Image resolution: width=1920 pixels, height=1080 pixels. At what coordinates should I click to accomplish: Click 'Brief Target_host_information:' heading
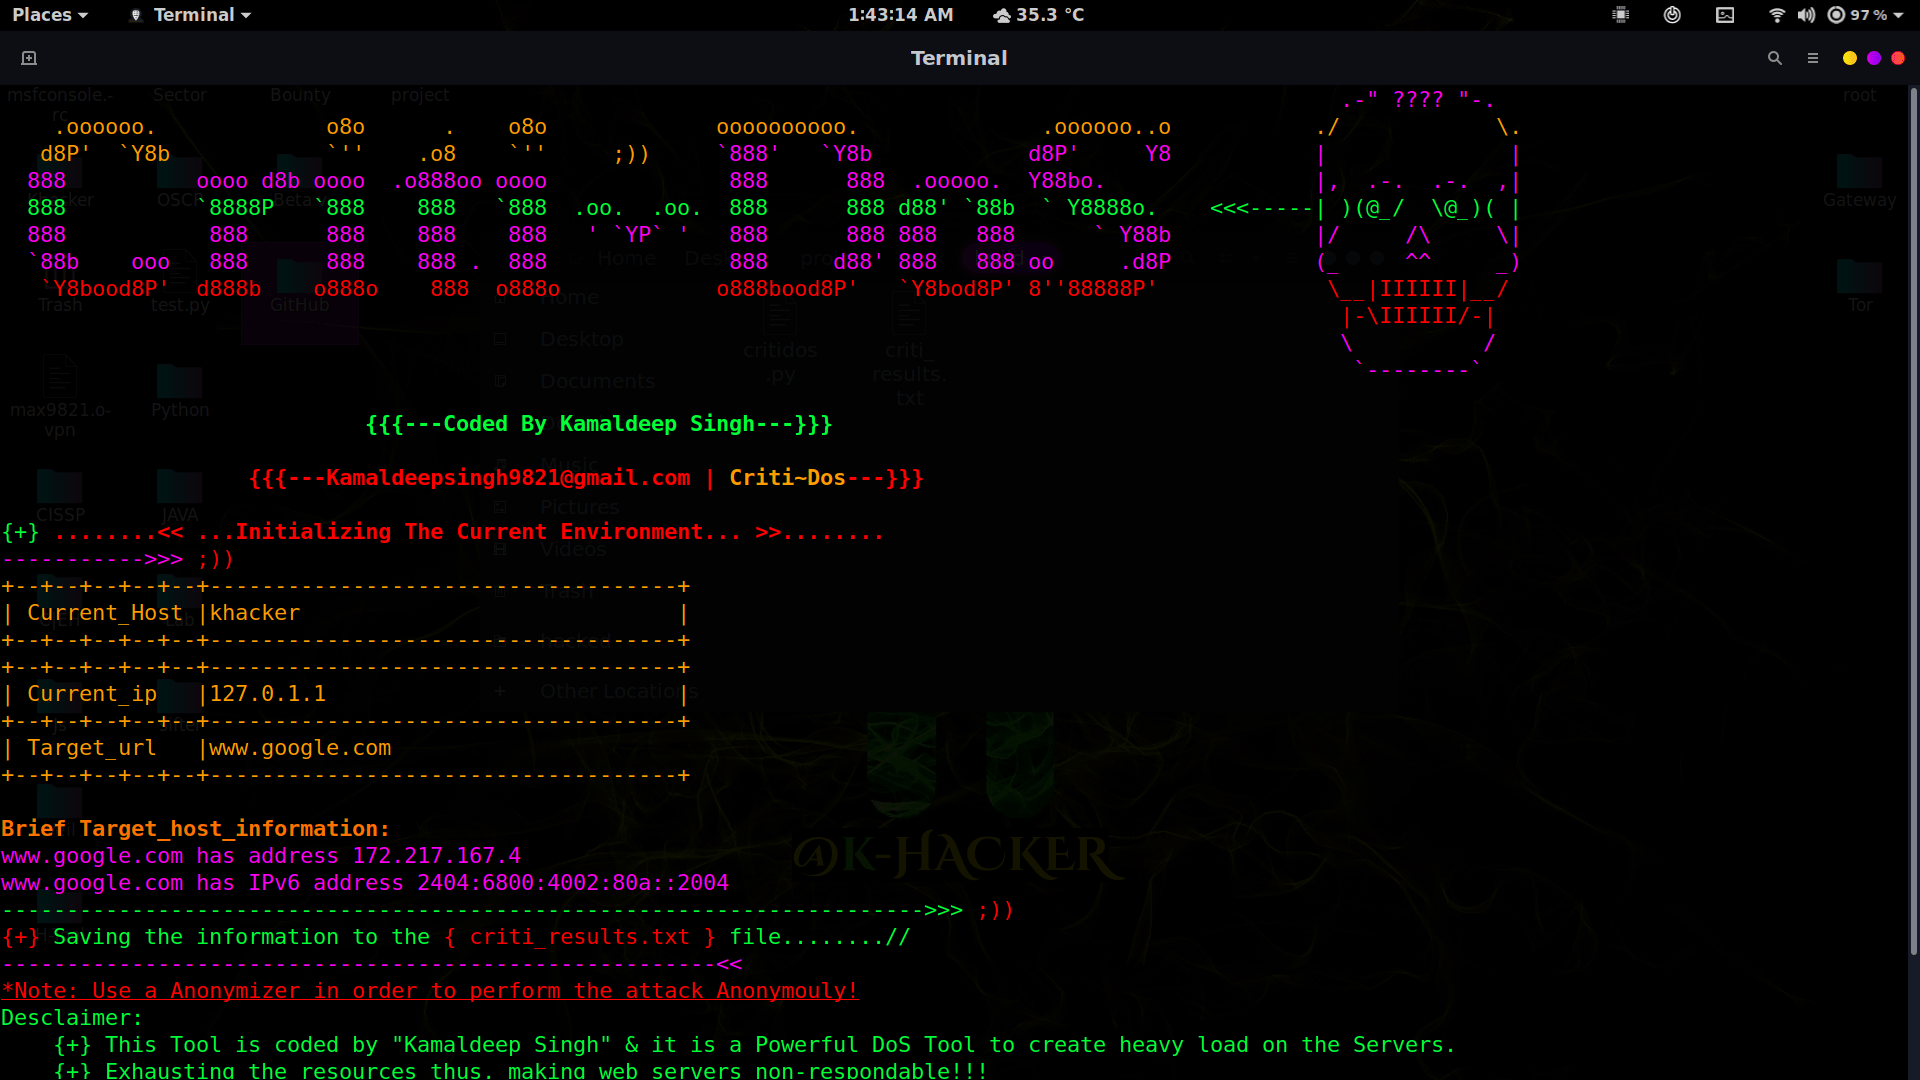(195, 829)
